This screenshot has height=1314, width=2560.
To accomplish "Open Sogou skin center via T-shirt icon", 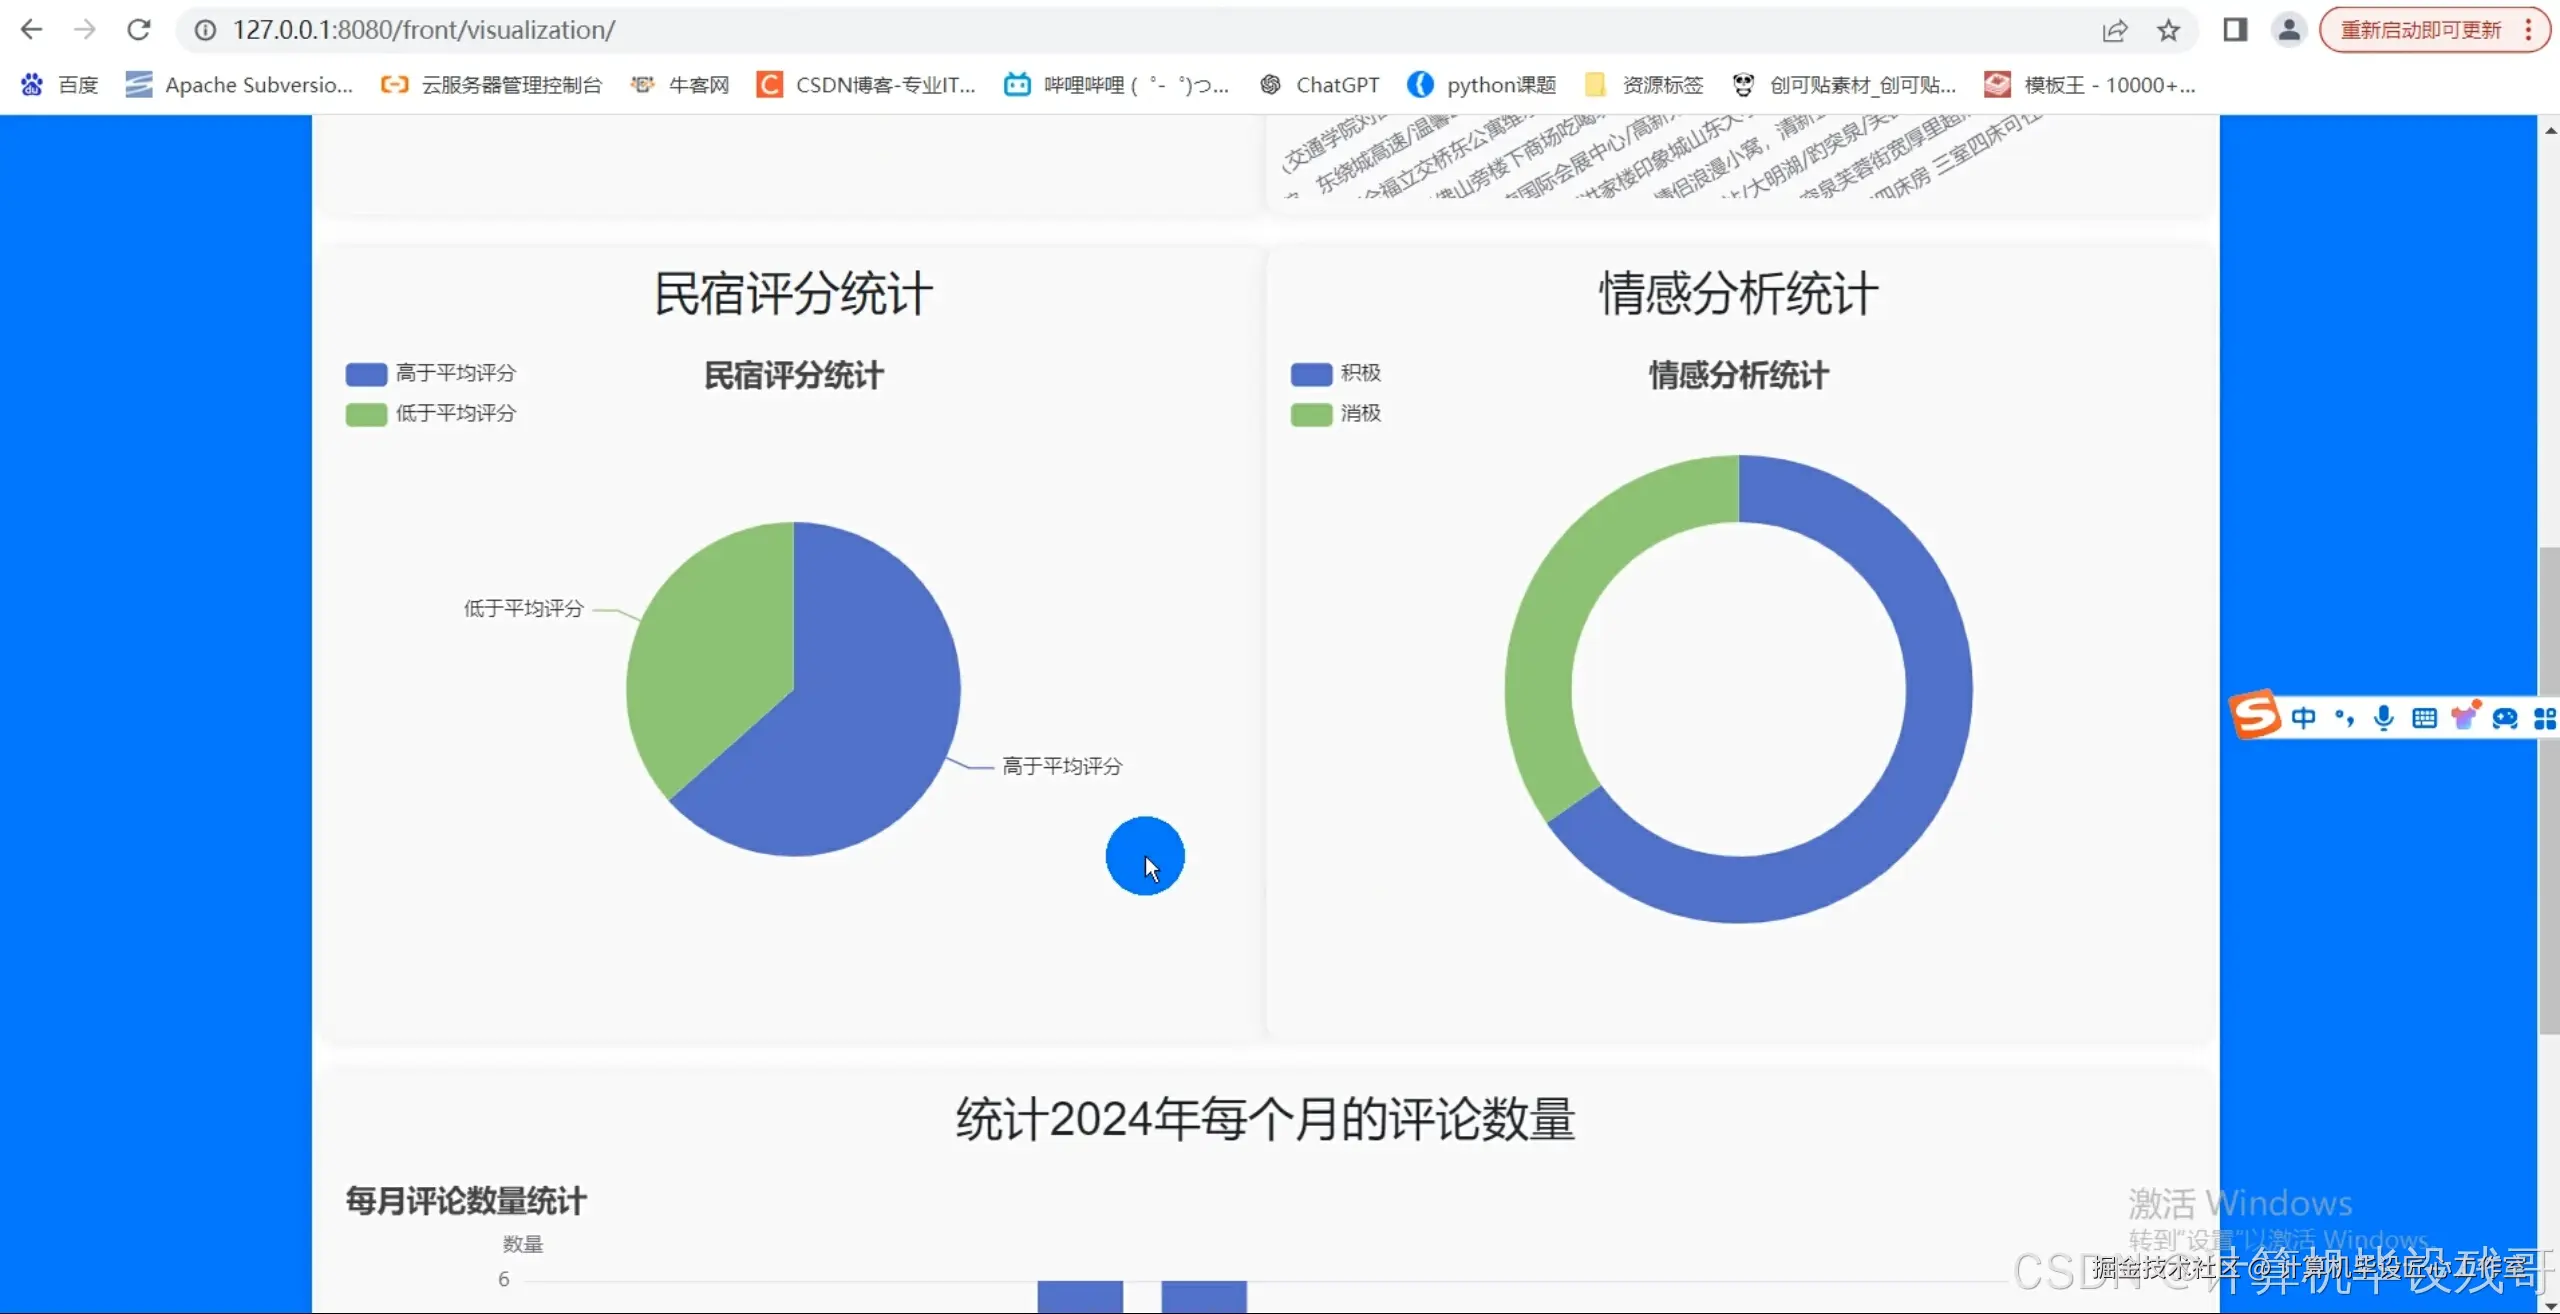I will (x=2465, y=717).
